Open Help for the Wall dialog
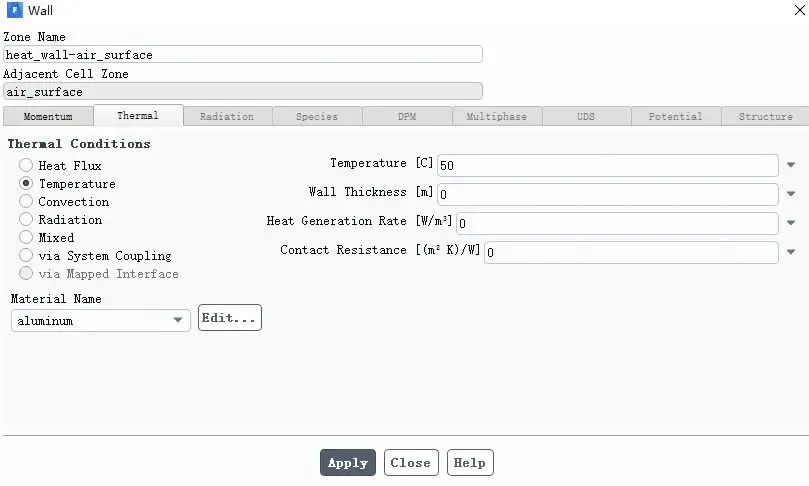Viewport: 809px width, 486px height. [x=470, y=463]
